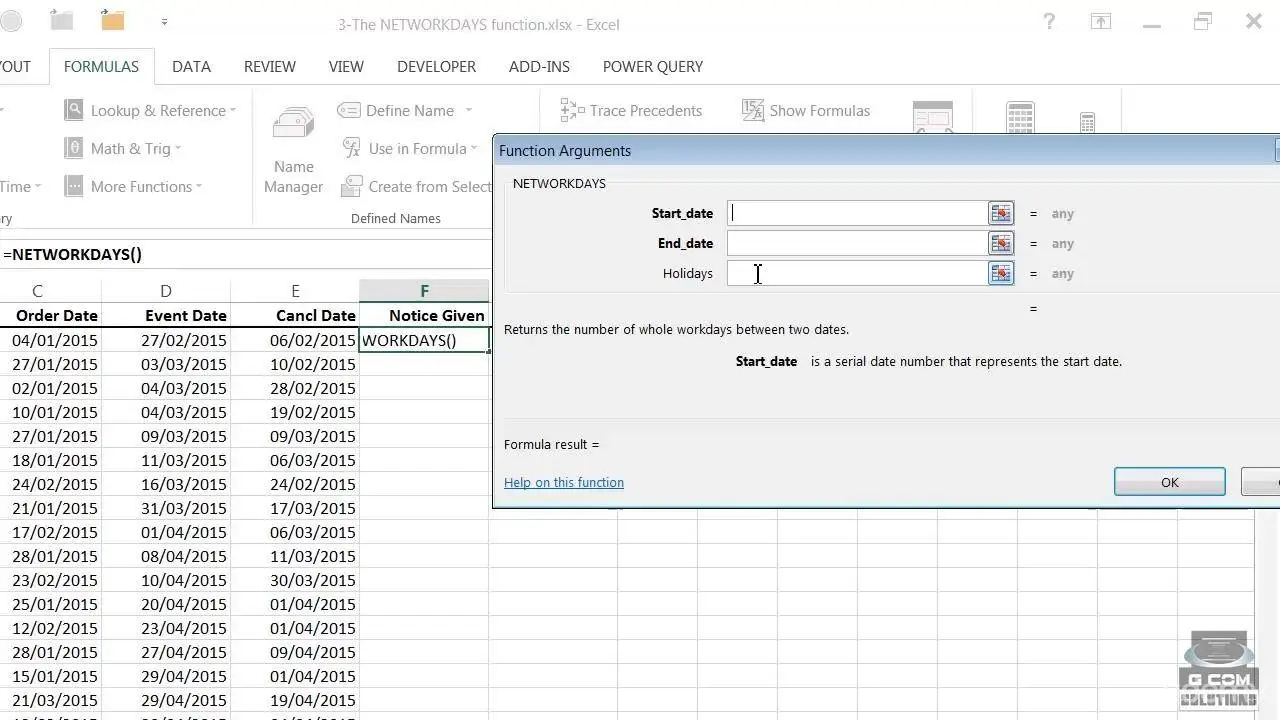1280x720 pixels.
Task: Open the ADD-INS tab
Action: [539, 67]
